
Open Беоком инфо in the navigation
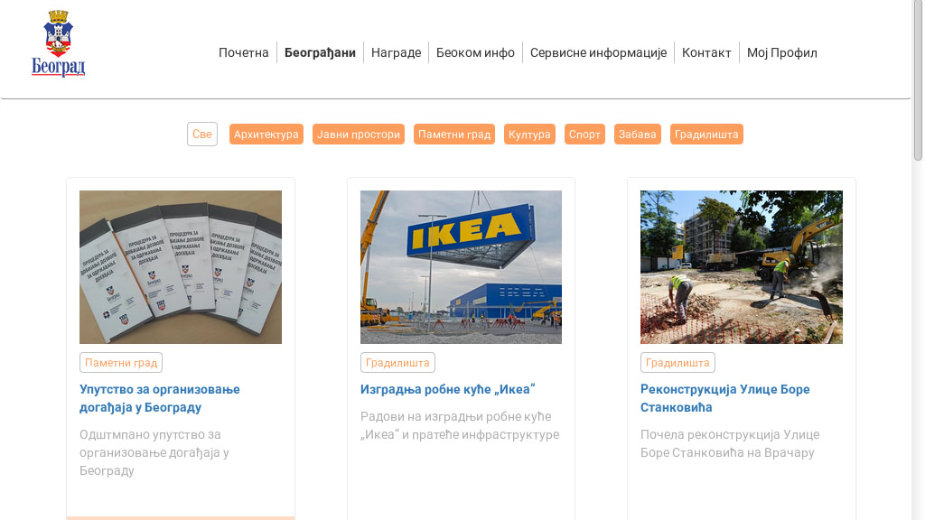coord(475,53)
